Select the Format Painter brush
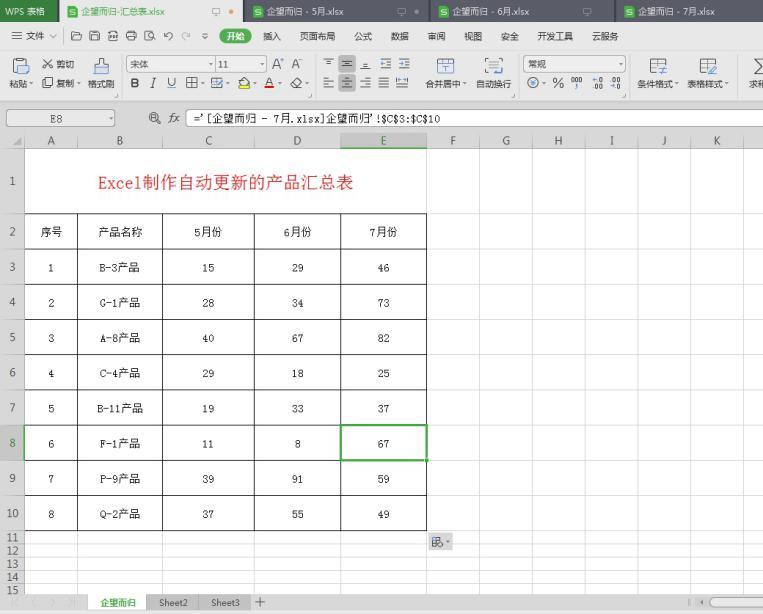This screenshot has width=763, height=614. tap(101, 66)
